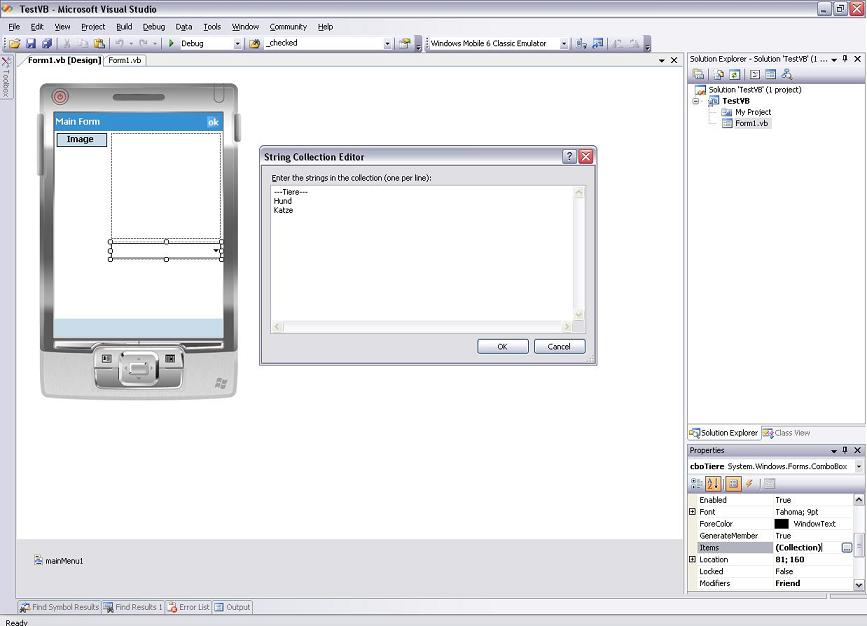Screen dimensions: 867x626
Task: Click the Device Options toolbar icon
Action: (598, 43)
